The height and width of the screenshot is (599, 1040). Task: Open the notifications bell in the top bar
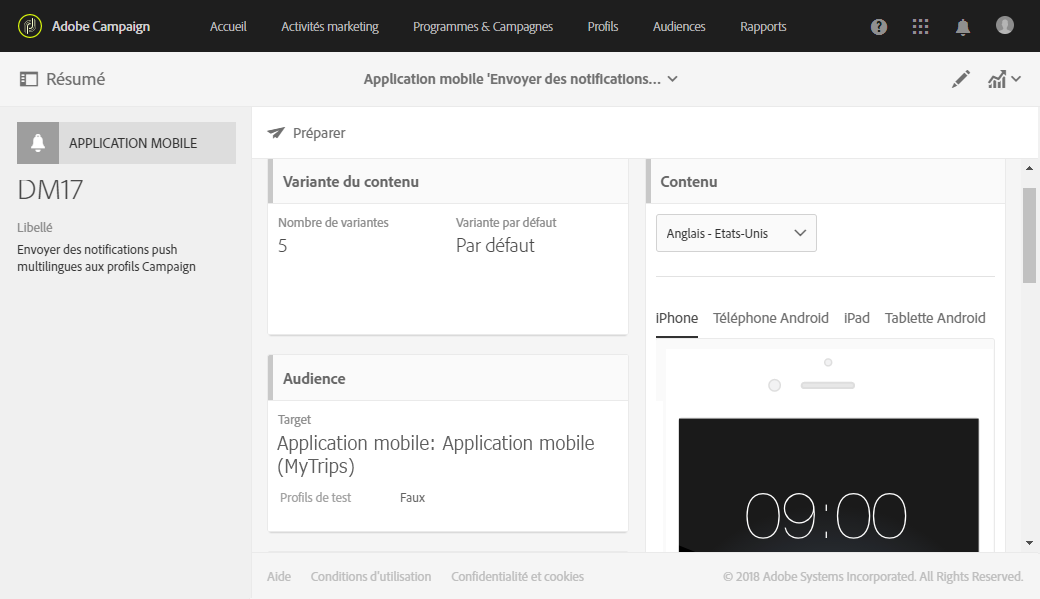962,27
